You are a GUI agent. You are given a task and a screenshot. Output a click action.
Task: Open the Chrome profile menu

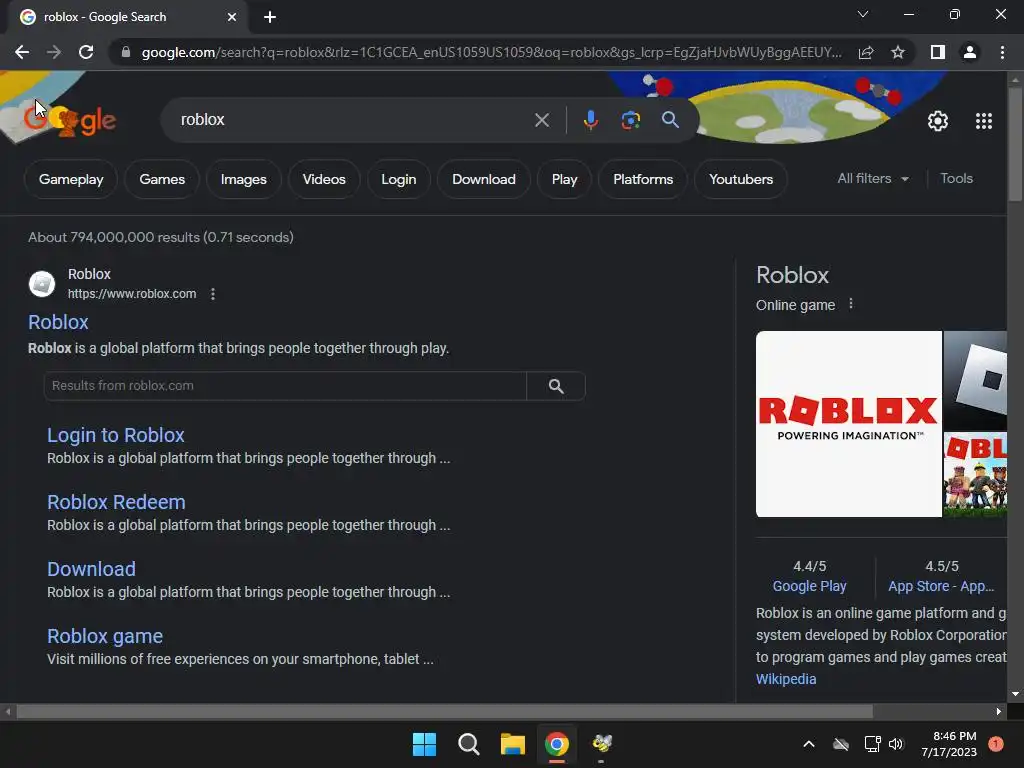[970, 52]
